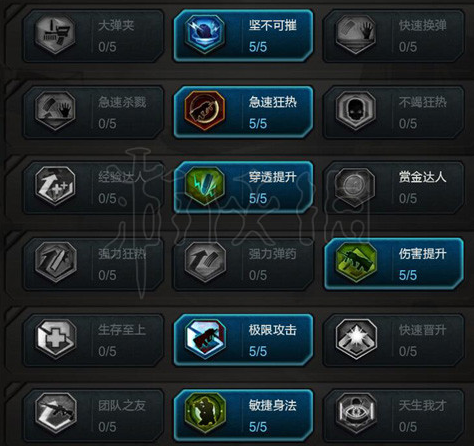Select the 急速狂热 red skill icon
Viewport: 474px width, 446px height.
205,111
